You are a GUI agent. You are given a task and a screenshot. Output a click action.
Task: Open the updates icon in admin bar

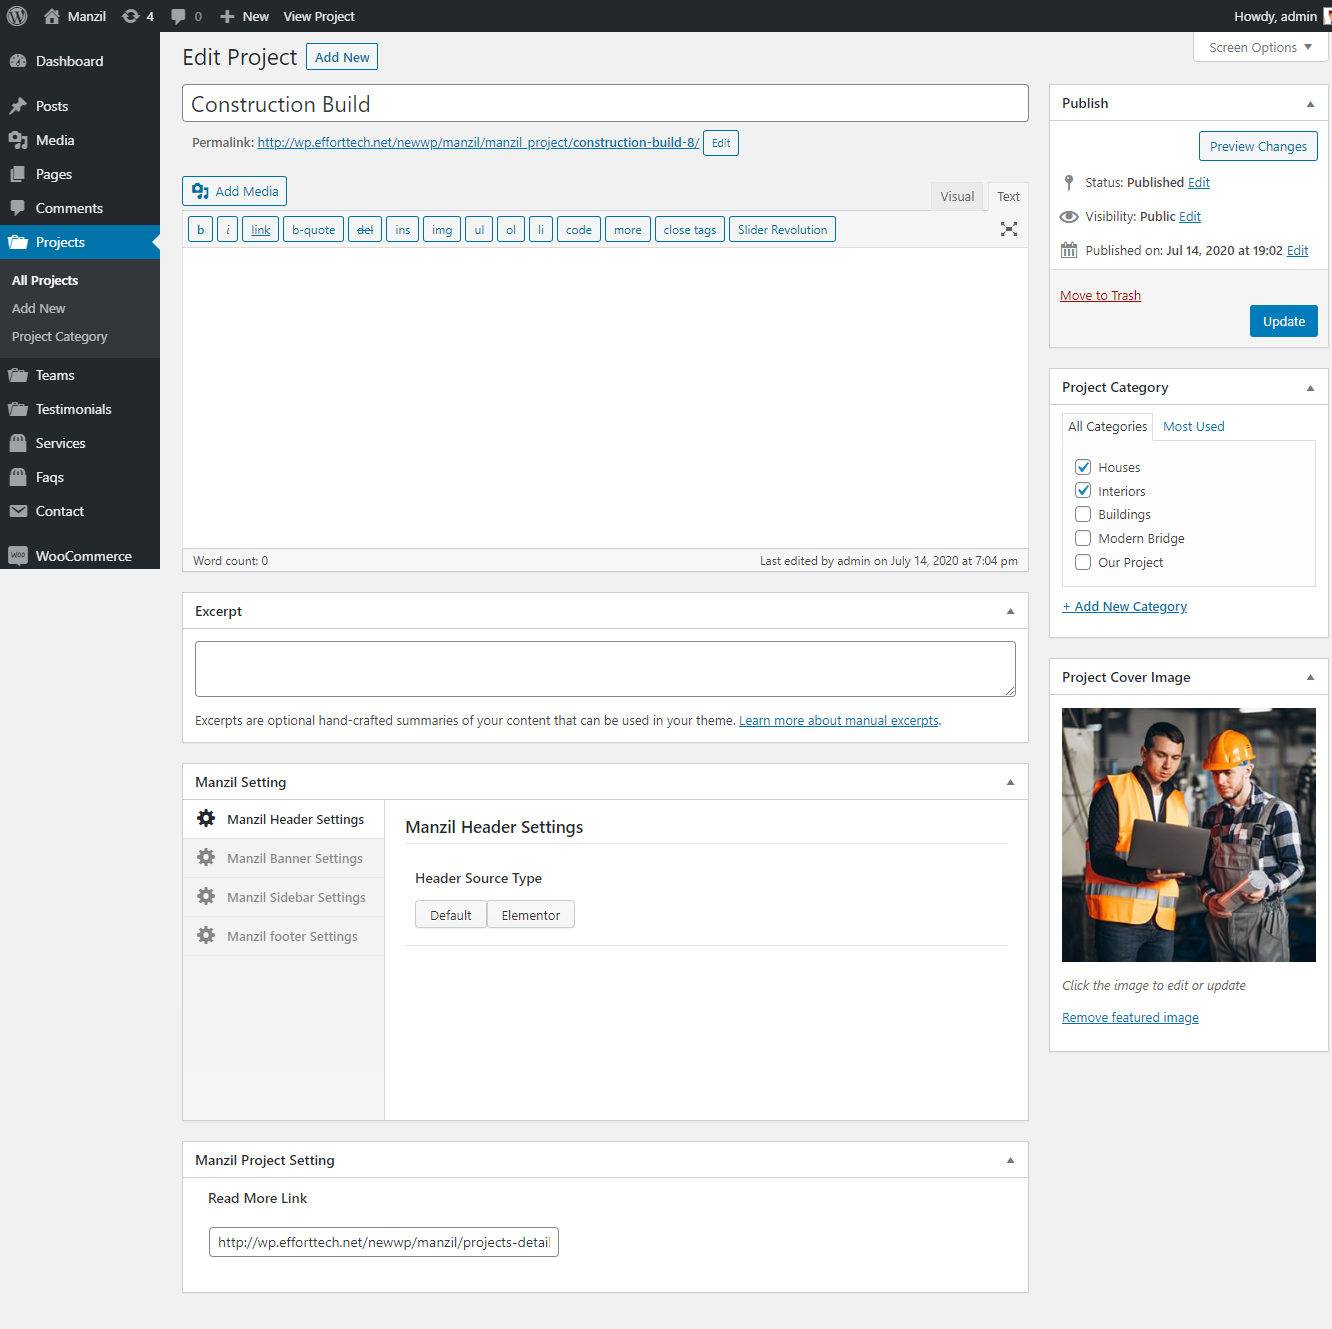[x=131, y=16]
